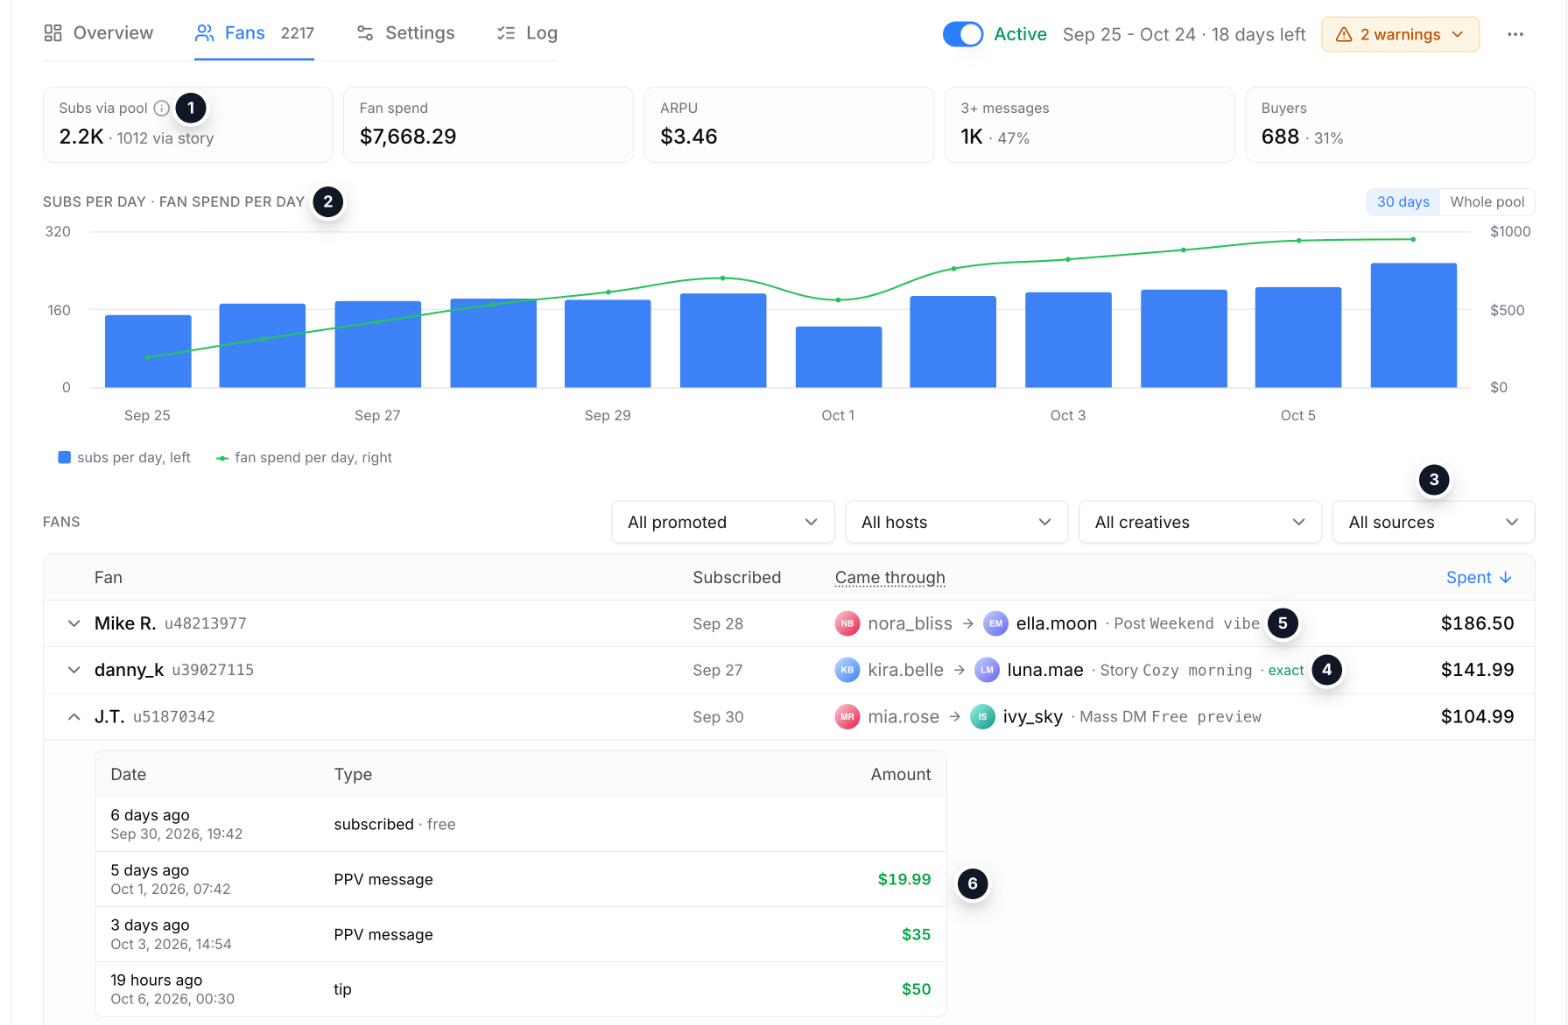Switch to the Fans tab
Screen dimensions: 1568x1025
[x=254, y=33]
